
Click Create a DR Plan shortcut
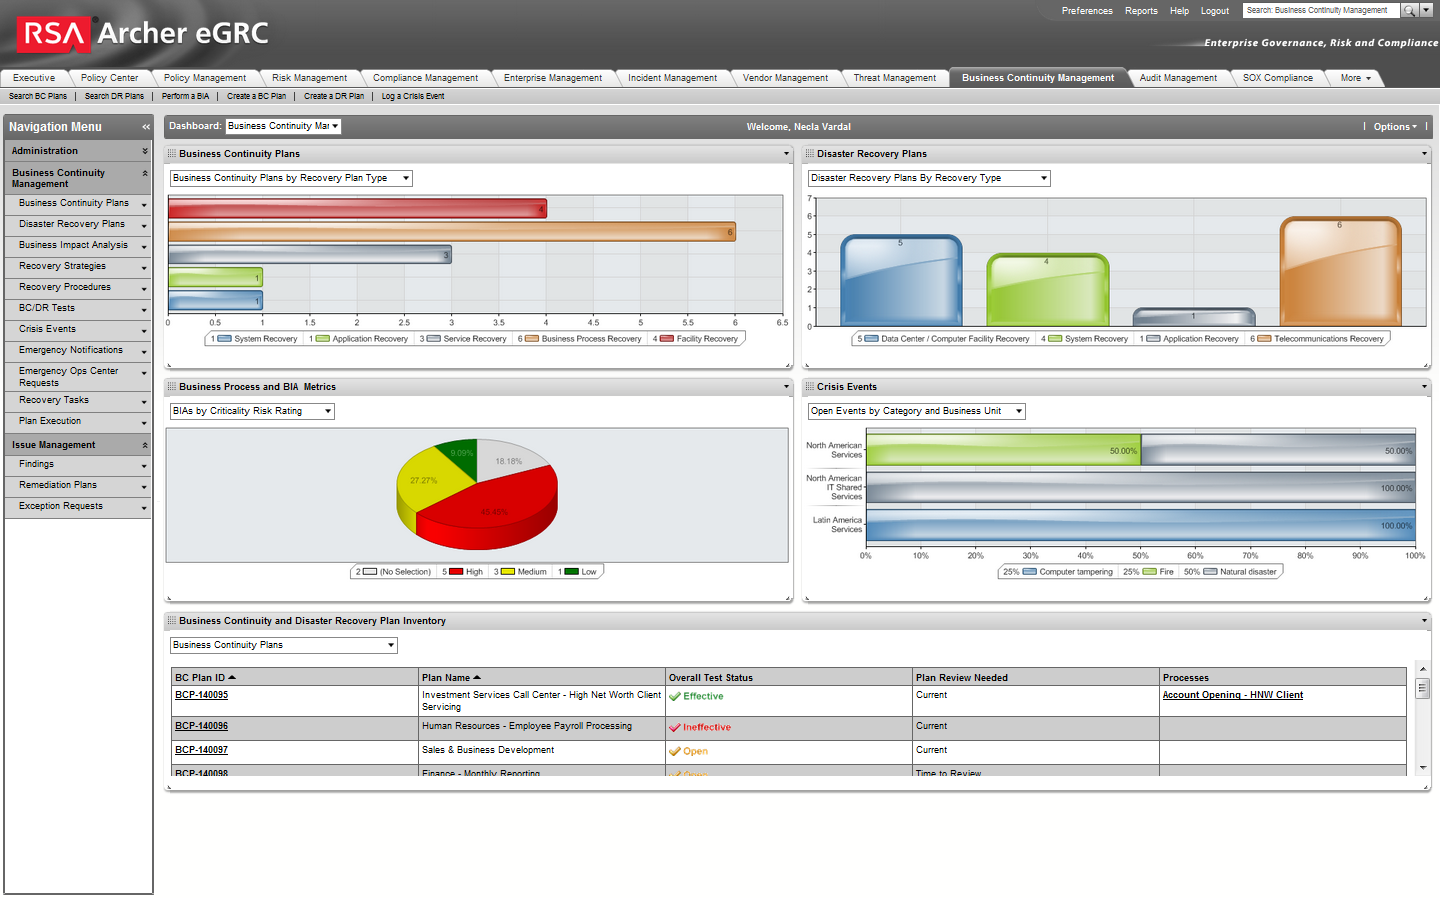coord(334,97)
